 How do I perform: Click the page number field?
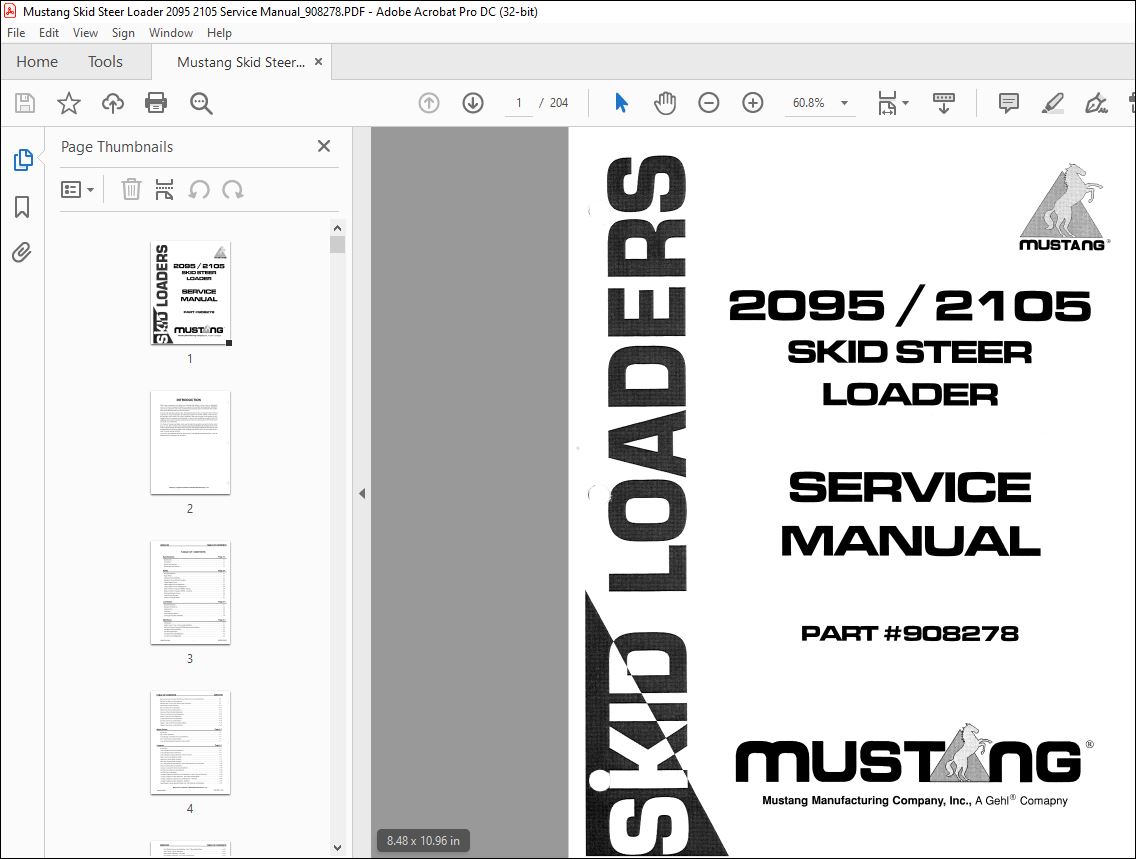coord(519,103)
